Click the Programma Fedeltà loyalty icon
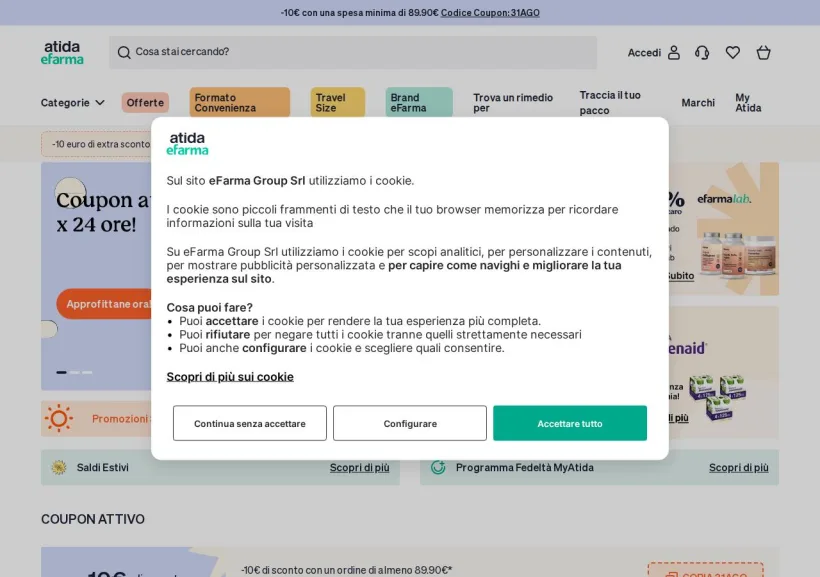The image size is (820, 577). pyautogui.click(x=438, y=467)
